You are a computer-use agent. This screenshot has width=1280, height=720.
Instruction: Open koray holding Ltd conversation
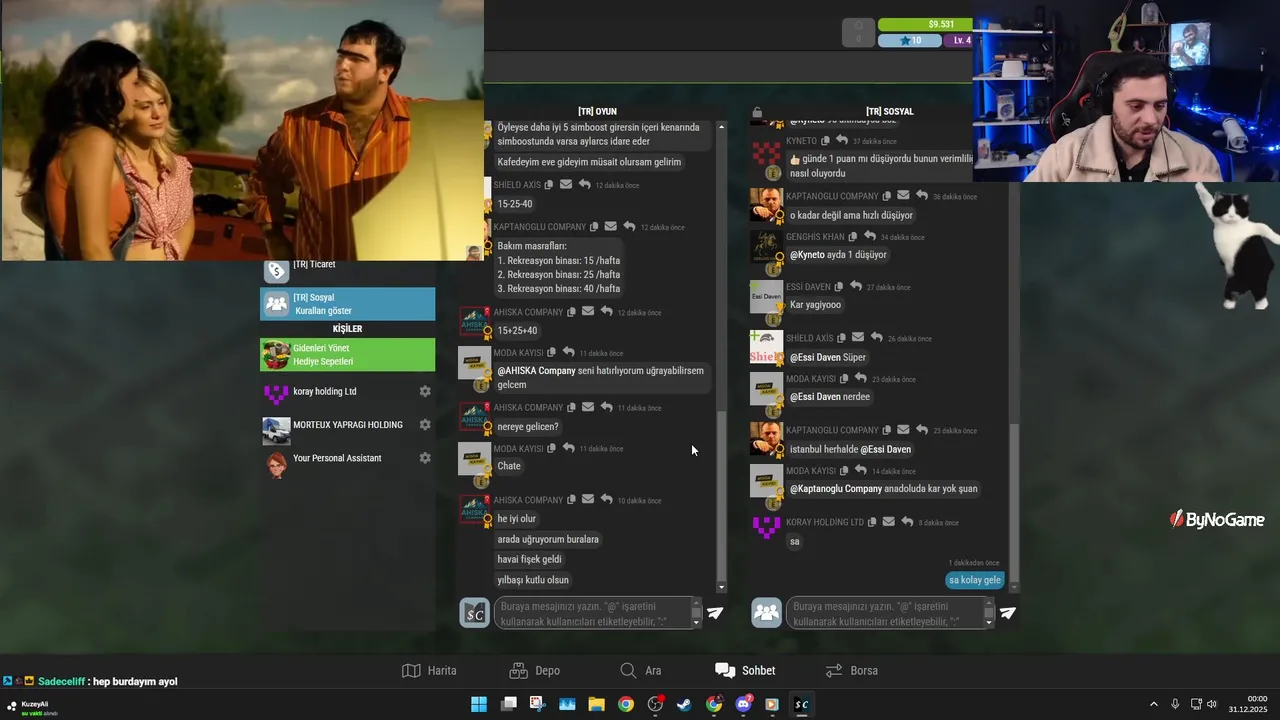click(x=347, y=391)
